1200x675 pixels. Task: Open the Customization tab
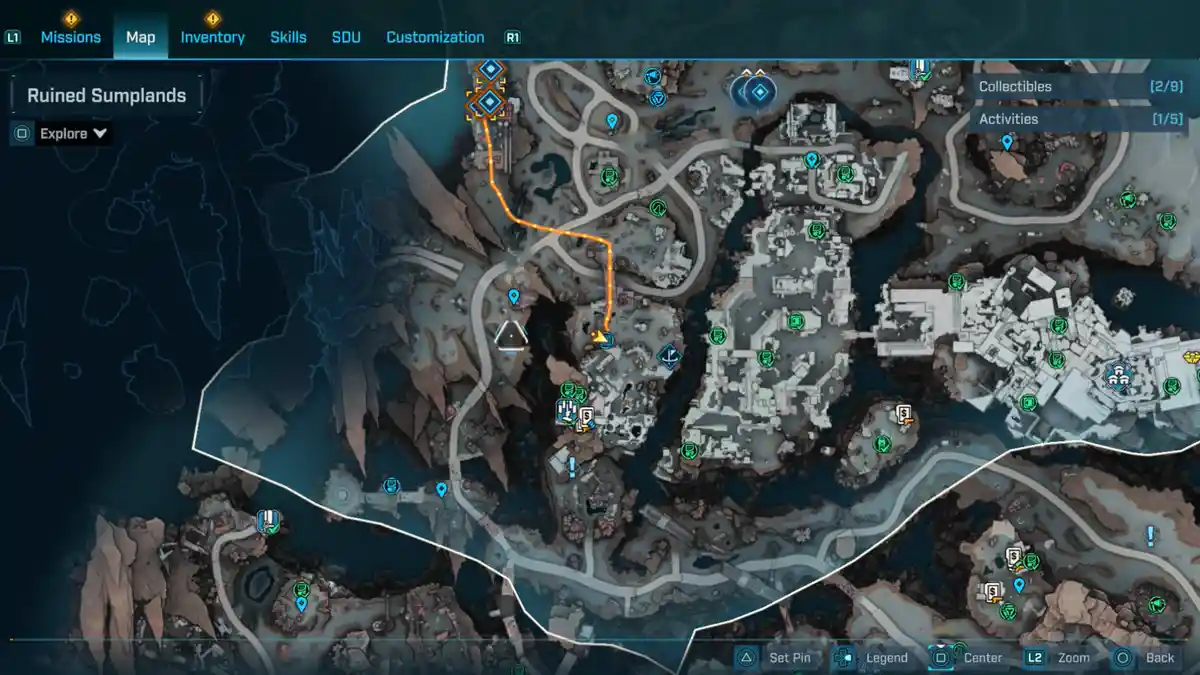pos(435,37)
